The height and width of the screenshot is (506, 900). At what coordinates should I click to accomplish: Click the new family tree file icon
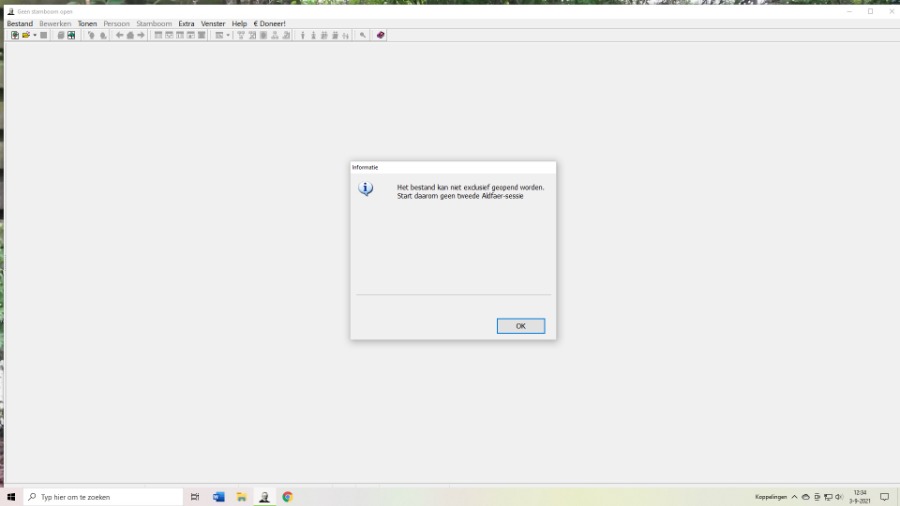15,35
